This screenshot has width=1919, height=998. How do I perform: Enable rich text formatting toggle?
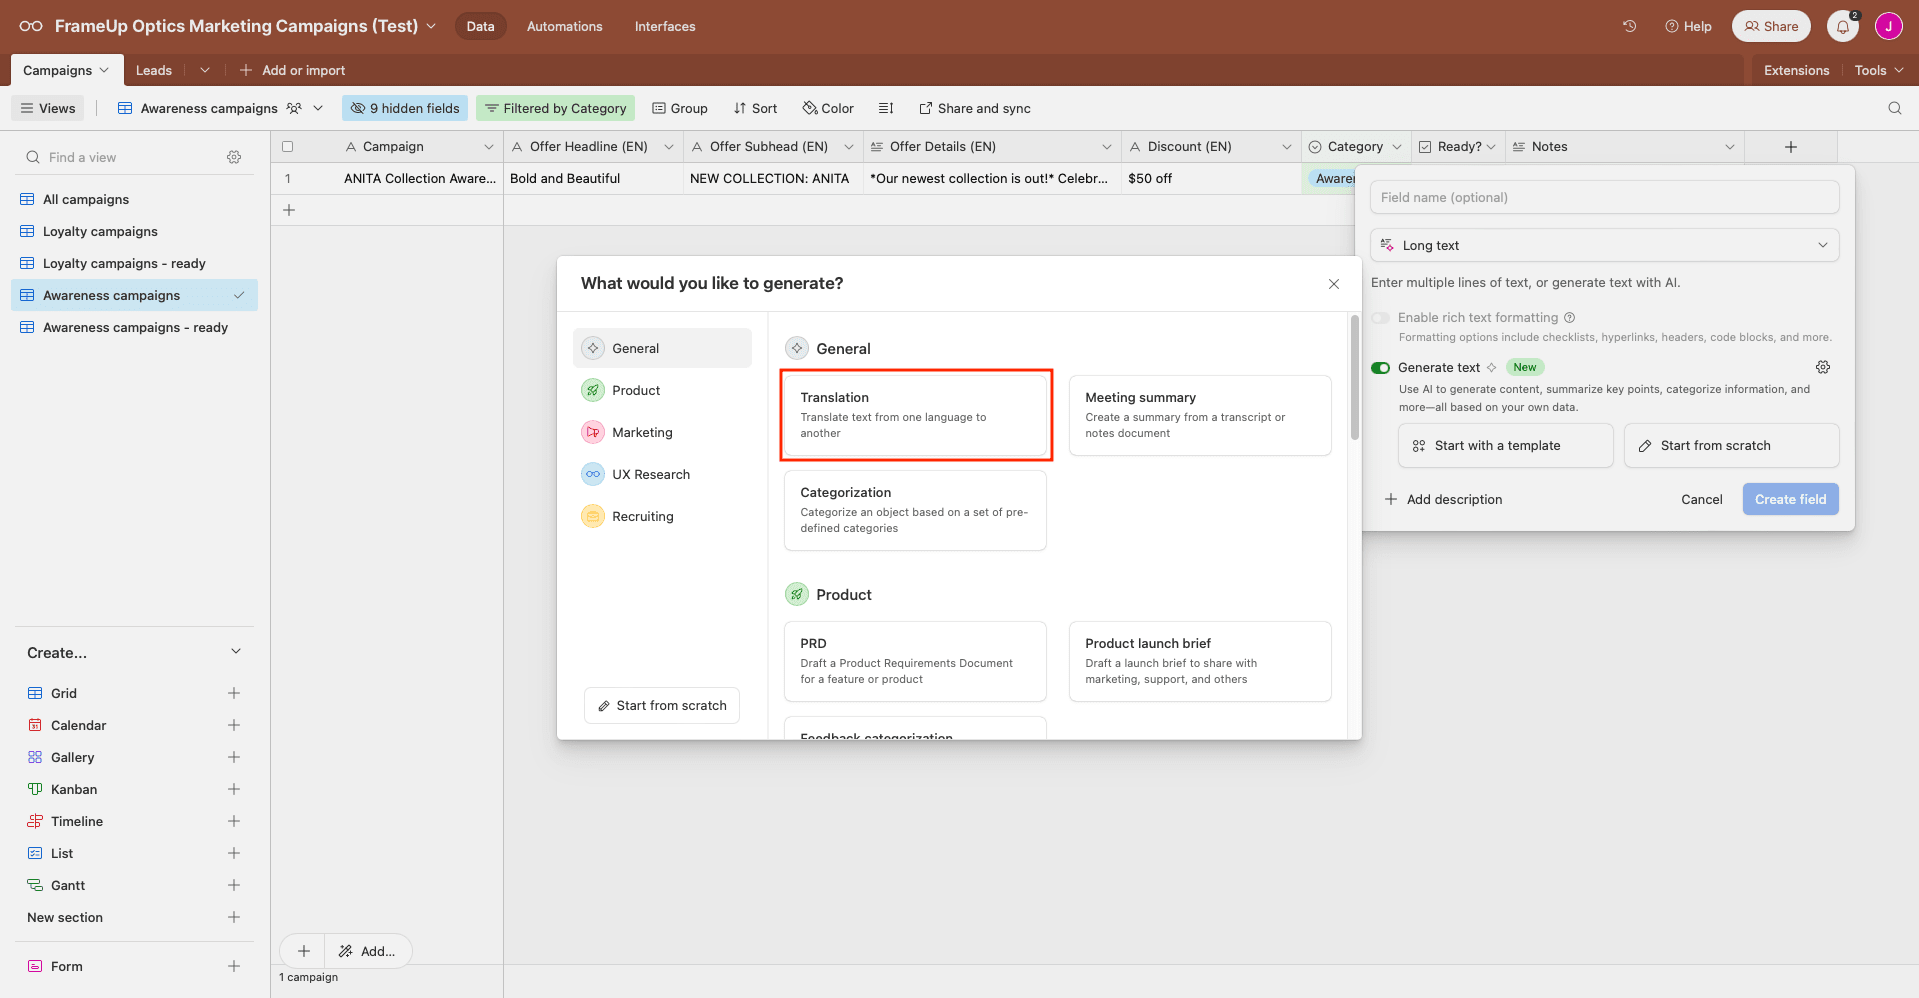pyautogui.click(x=1380, y=317)
